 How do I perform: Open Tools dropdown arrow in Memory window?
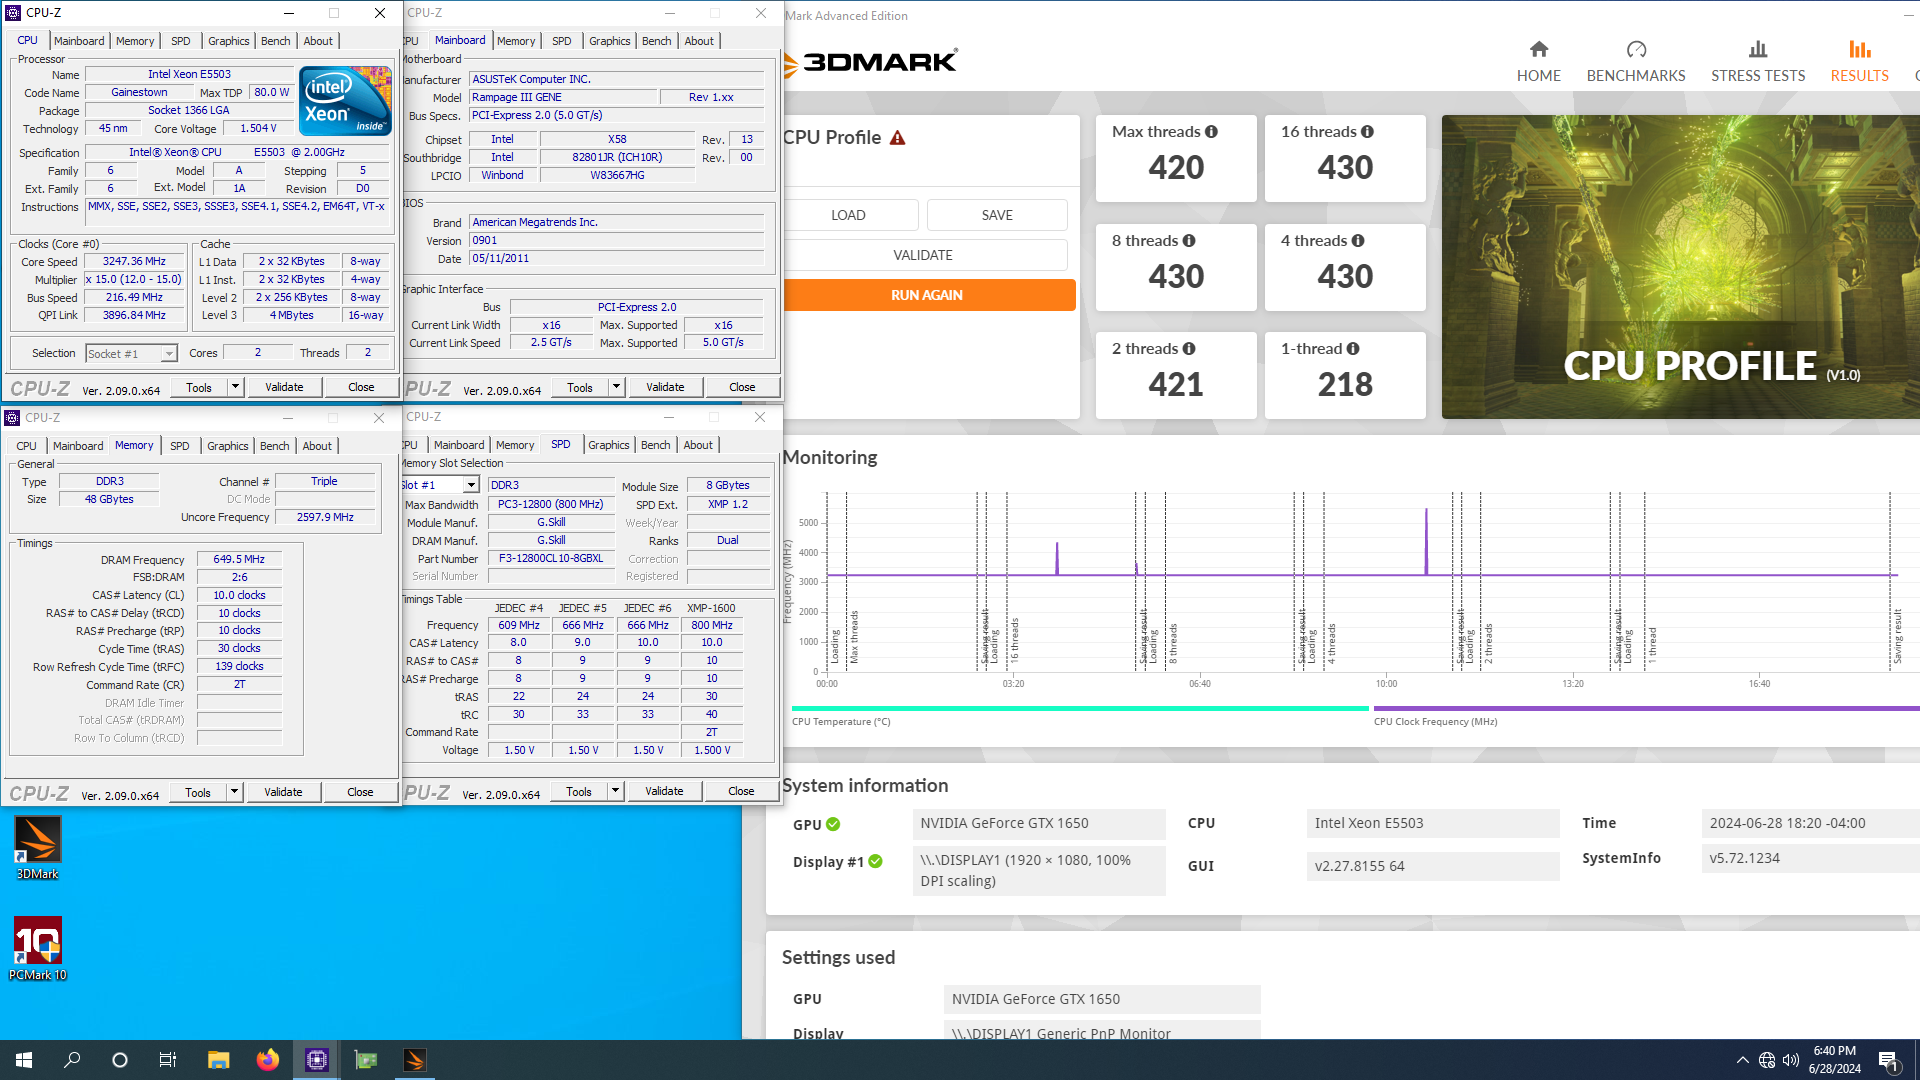click(x=234, y=792)
